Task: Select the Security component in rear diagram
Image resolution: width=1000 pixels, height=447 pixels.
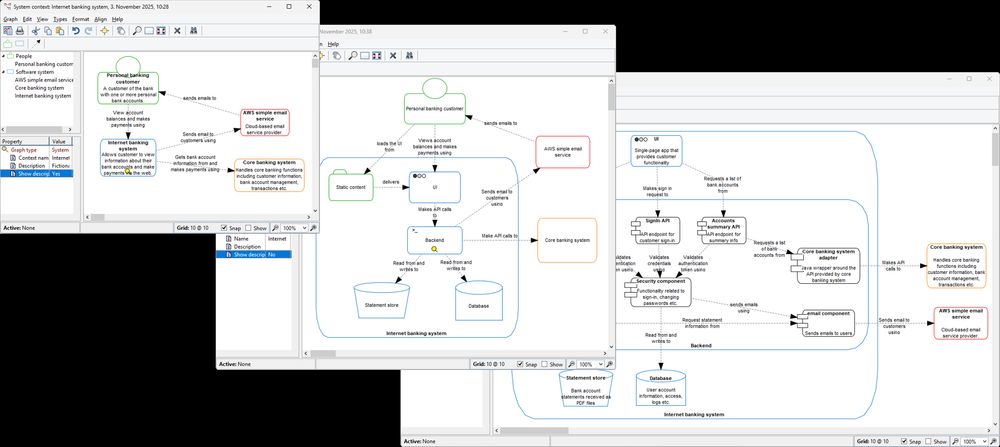Action: click(x=659, y=291)
